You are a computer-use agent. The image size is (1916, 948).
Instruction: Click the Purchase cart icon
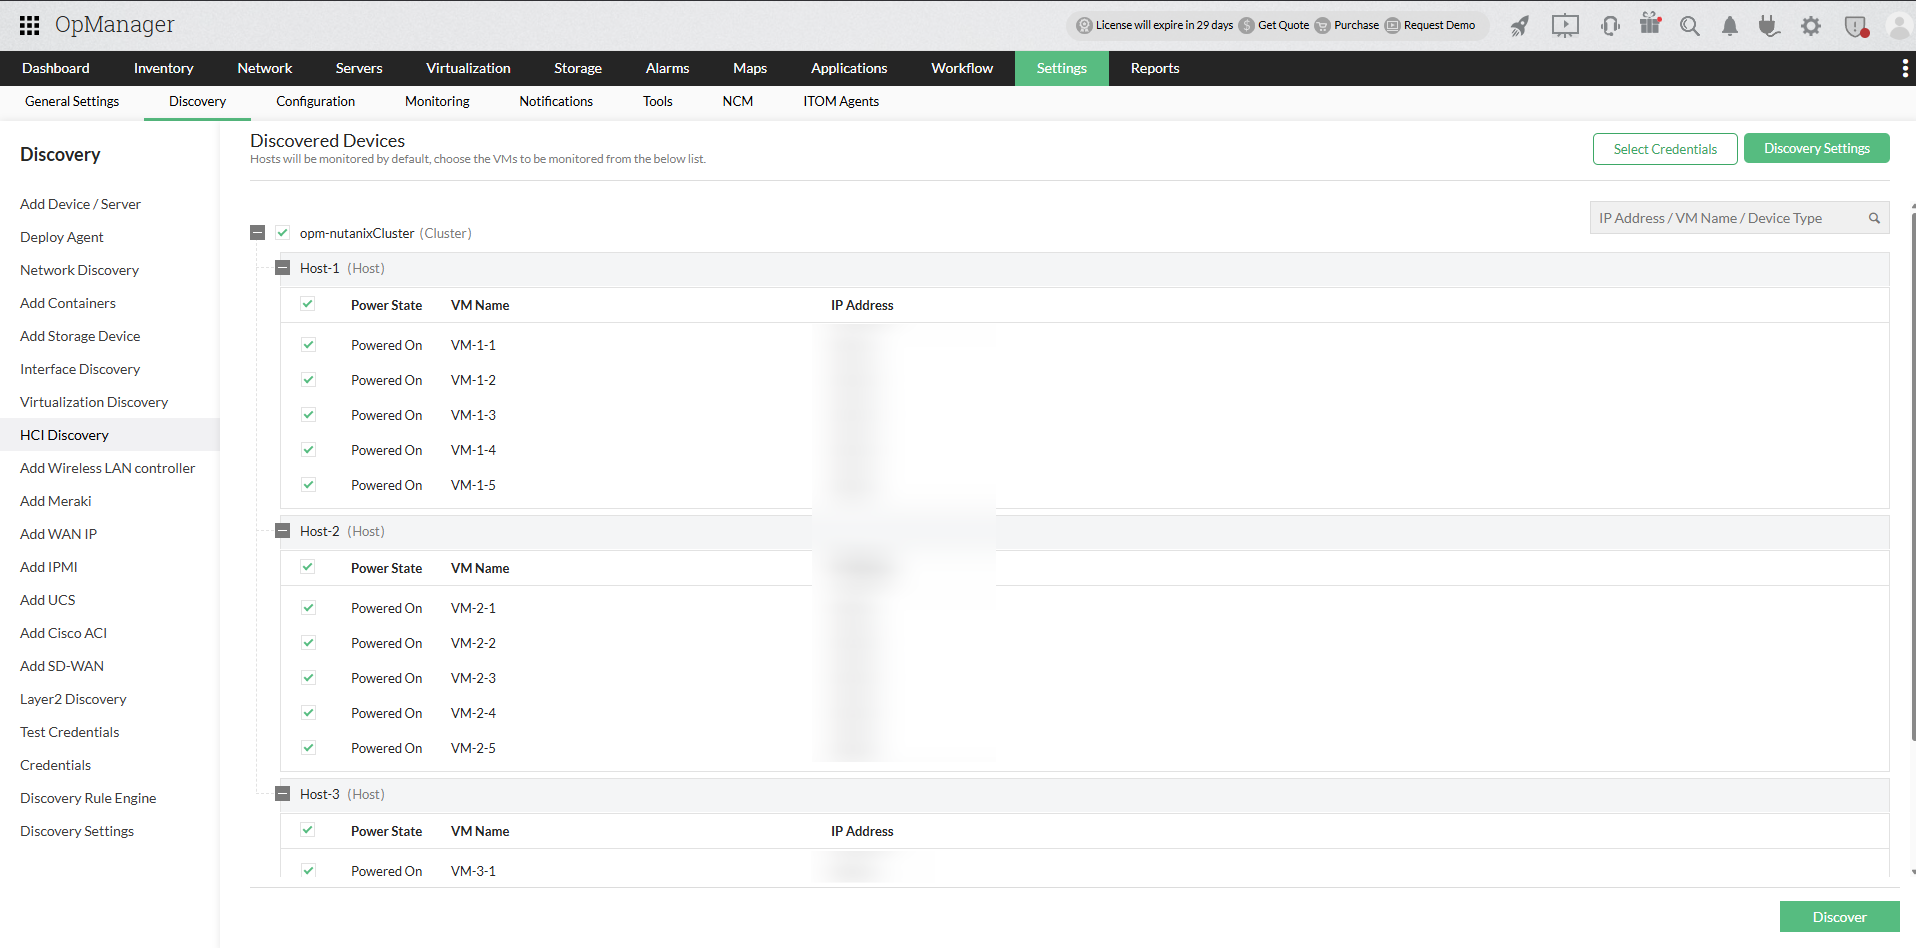coord(1322,26)
